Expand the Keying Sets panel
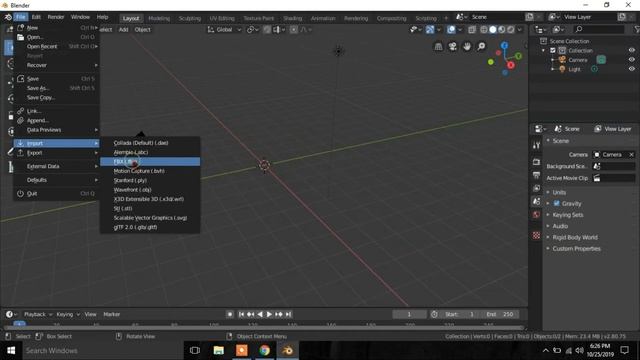The height and width of the screenshot is (360, 640). coord(568,215)
